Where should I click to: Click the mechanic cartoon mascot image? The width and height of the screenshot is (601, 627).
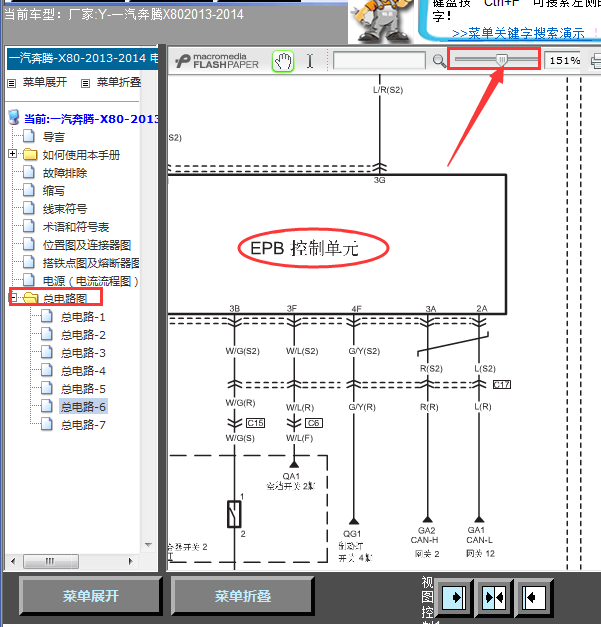[x=382, y=21]
